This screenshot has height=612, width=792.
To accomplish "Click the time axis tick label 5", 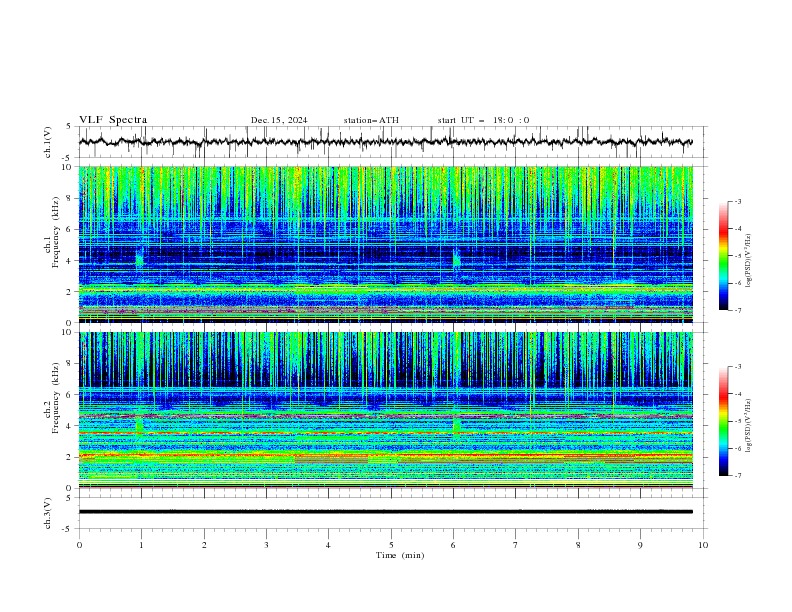I will click(391, 545).
